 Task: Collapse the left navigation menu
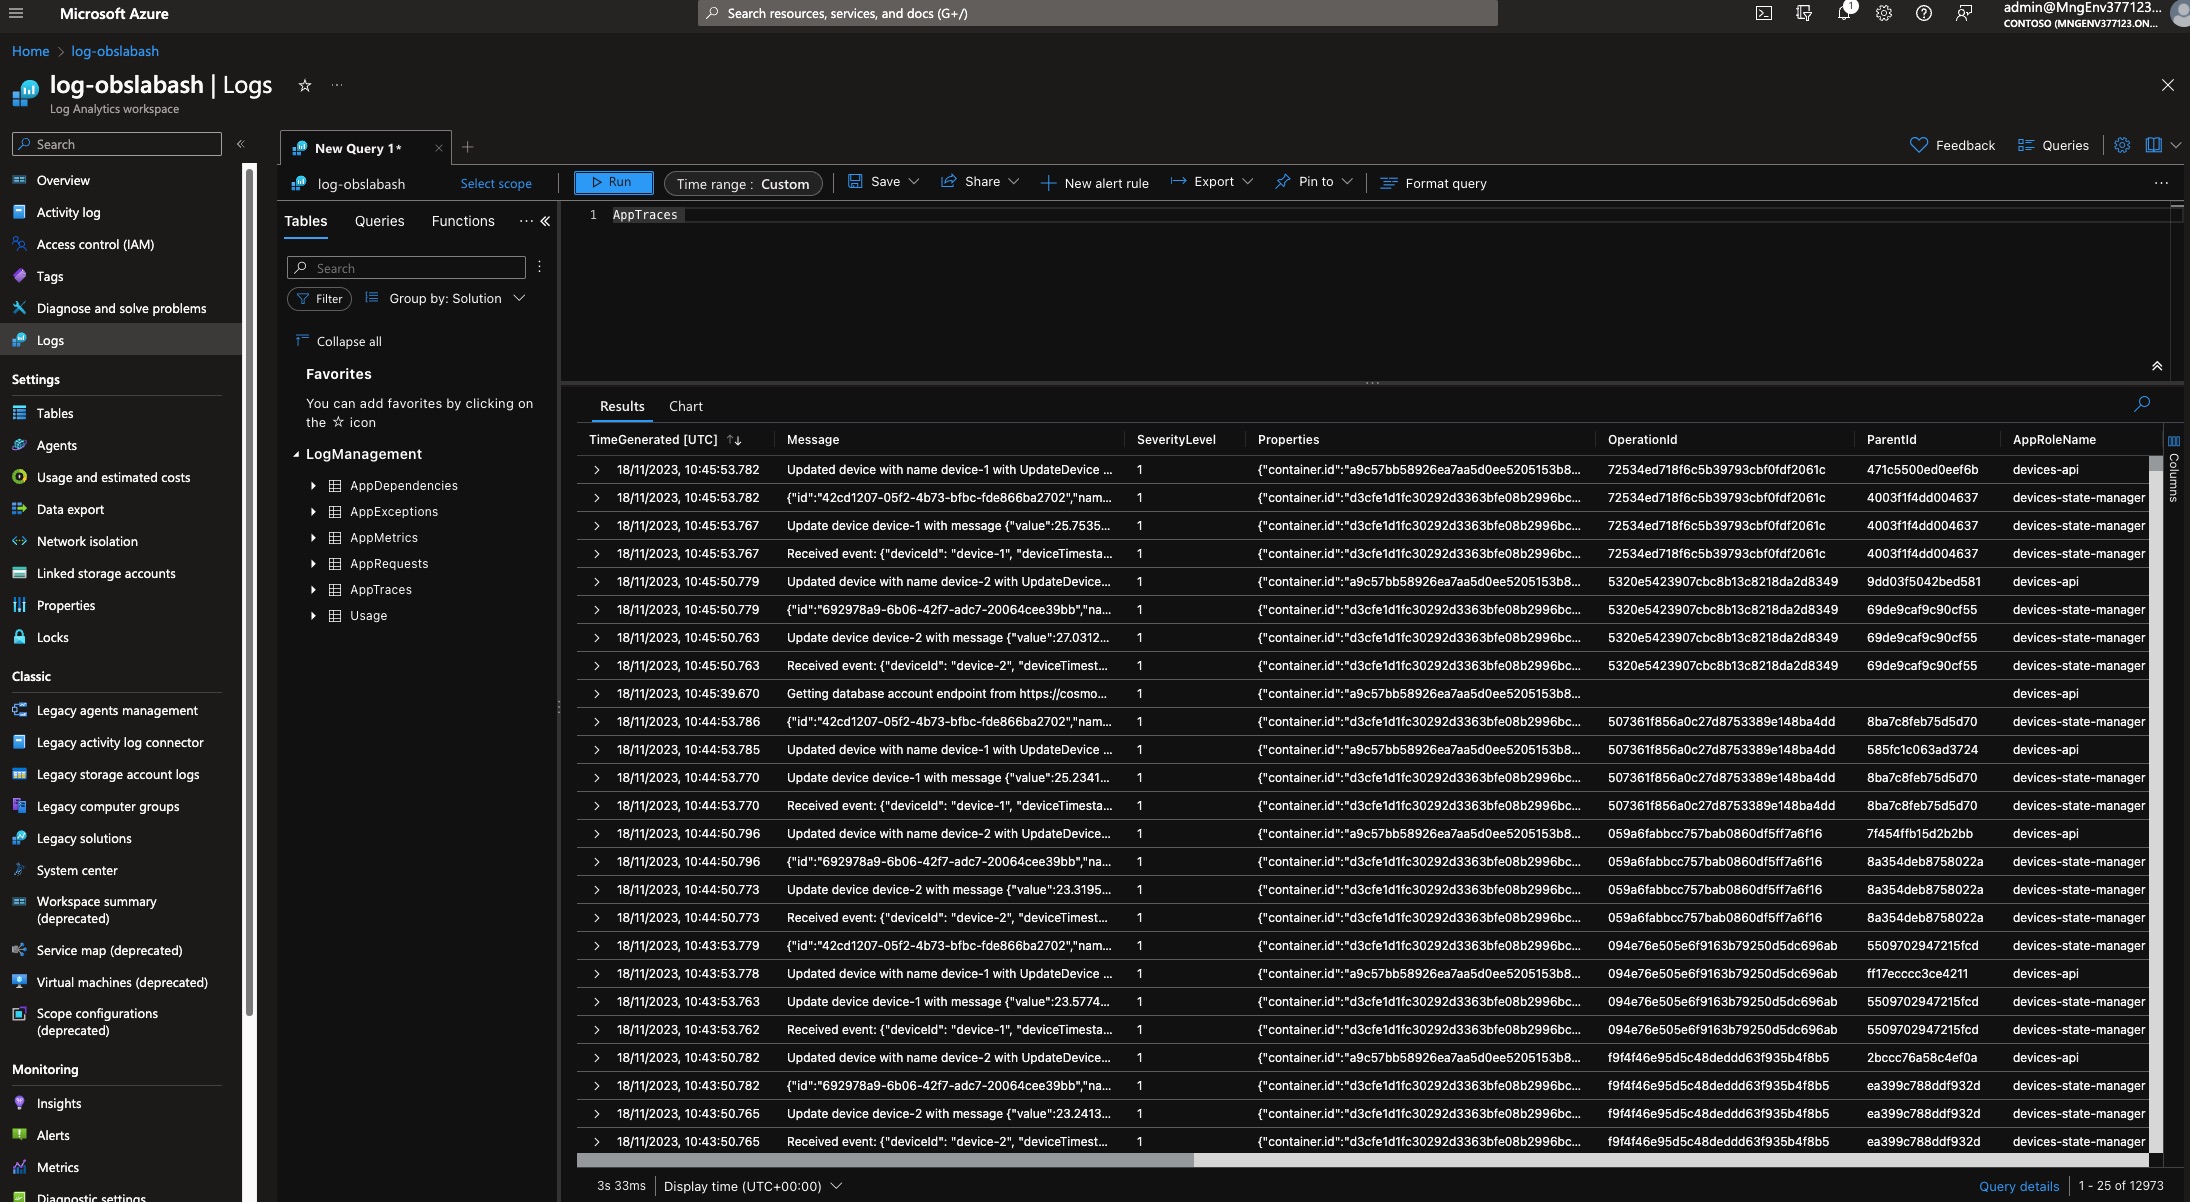click(x=240, y=144)
